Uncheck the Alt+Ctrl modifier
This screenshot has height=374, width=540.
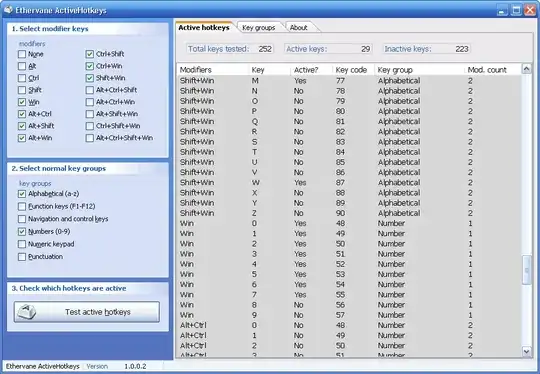pyautogui.click(x=22, y=114)
